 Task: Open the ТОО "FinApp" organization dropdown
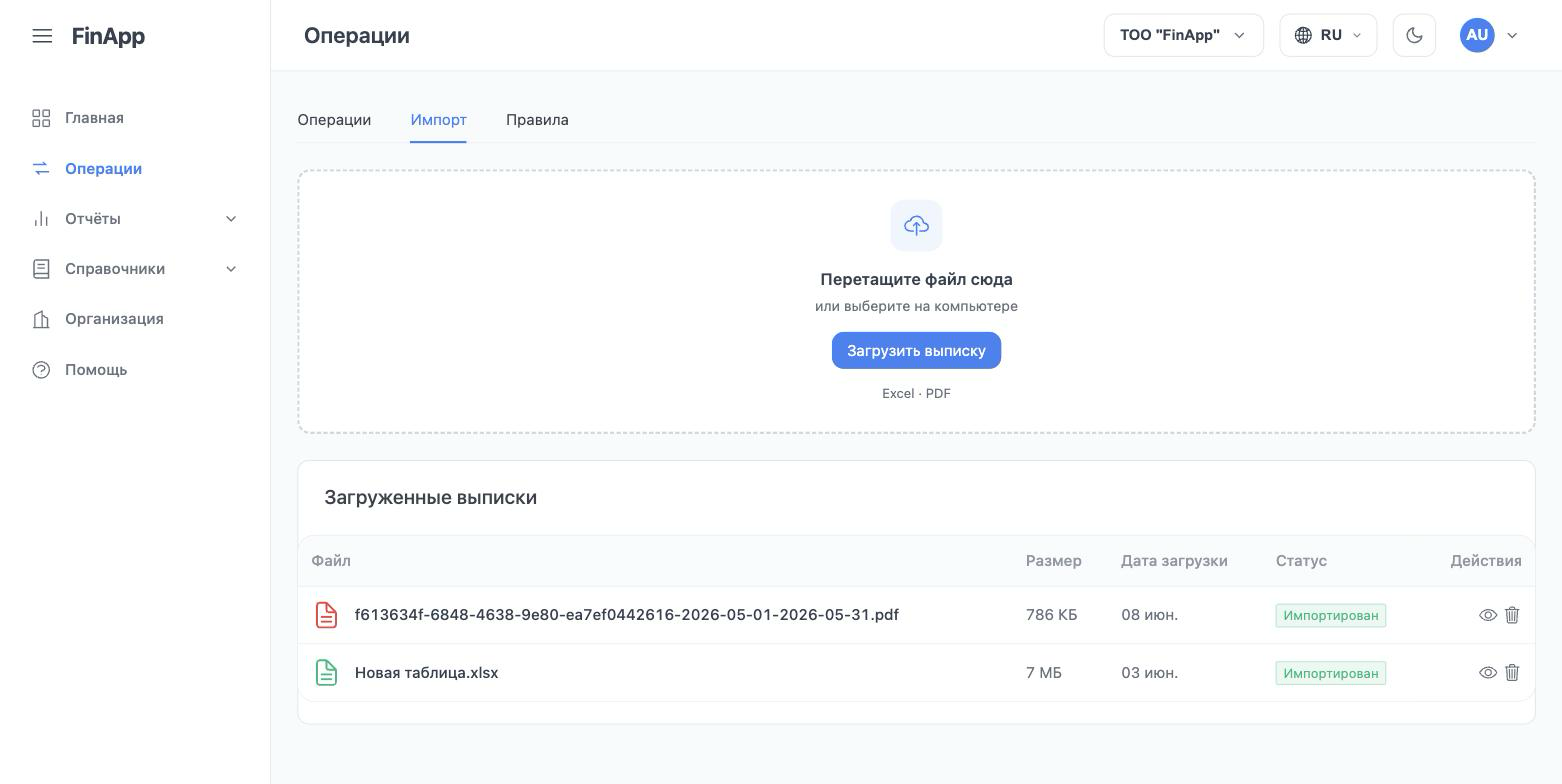tap(1184, 35)
